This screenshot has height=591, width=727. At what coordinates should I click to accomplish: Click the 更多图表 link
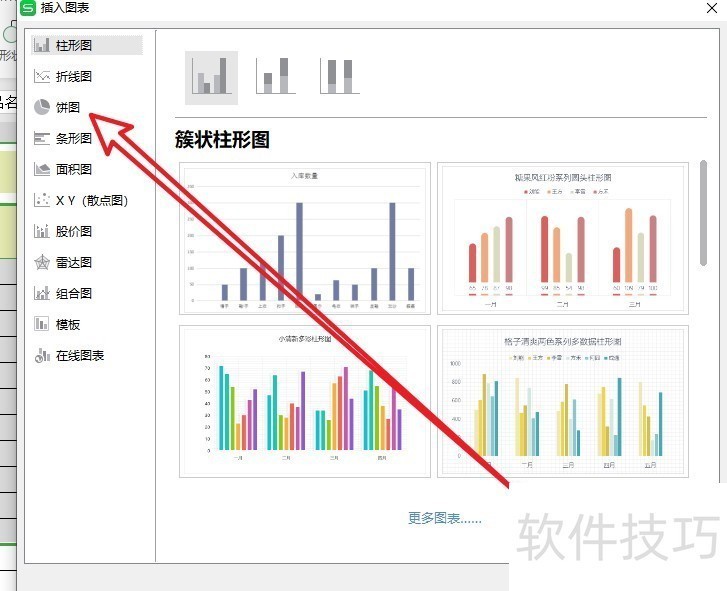coord(444,518)
